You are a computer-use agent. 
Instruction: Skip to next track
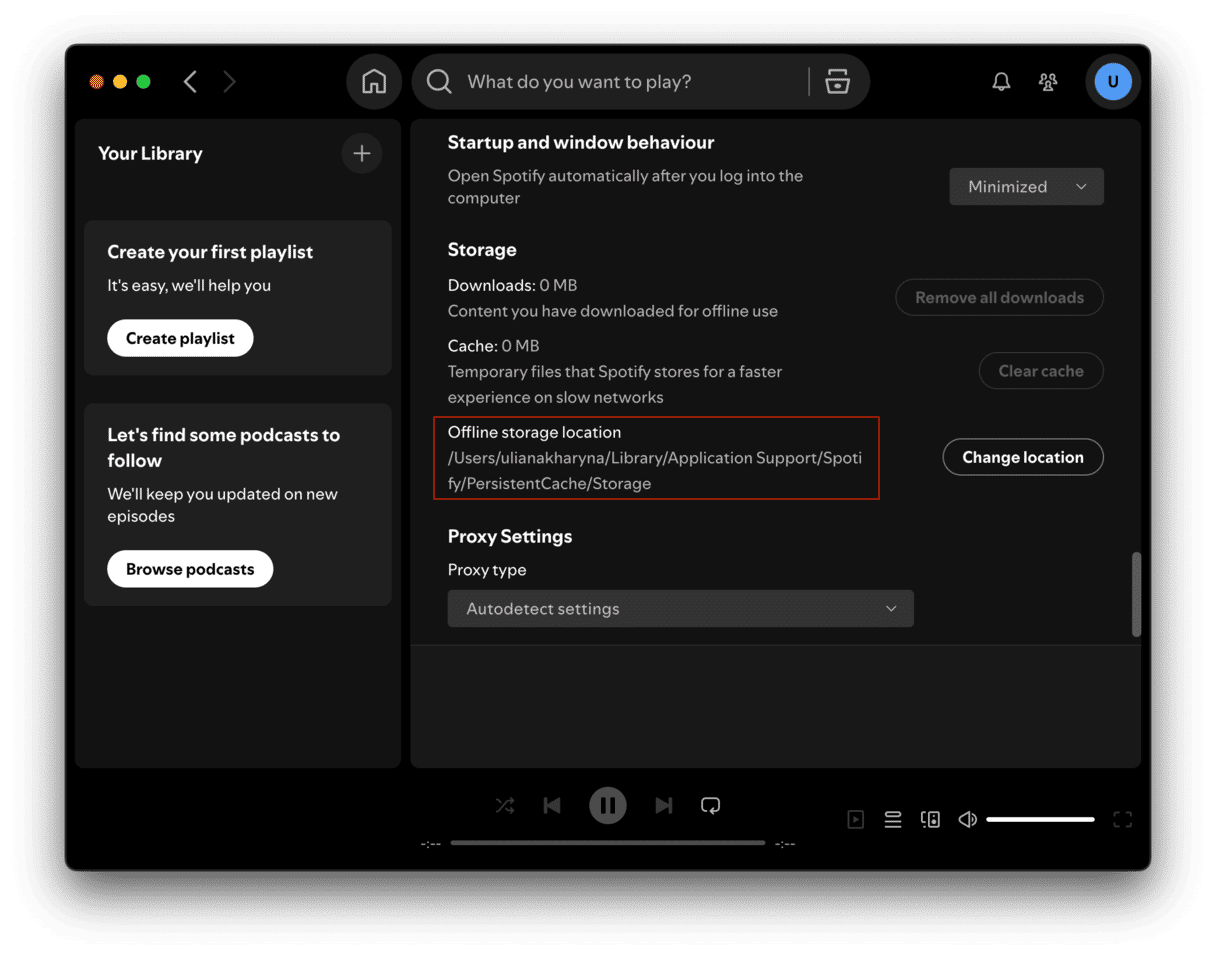point(663,805)
